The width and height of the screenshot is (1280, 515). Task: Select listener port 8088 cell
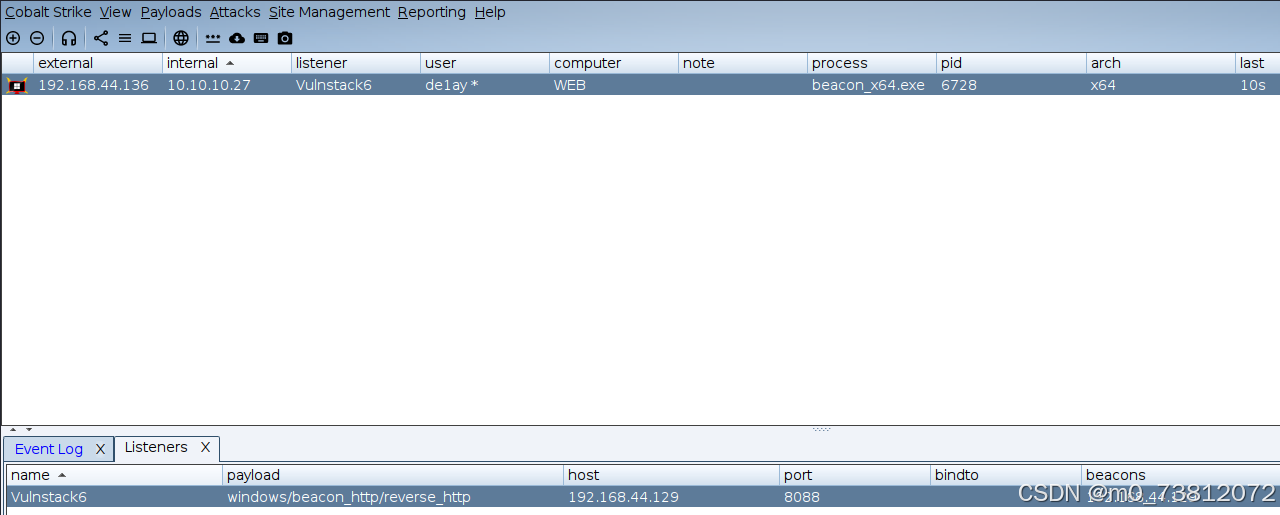coord(855,497)
